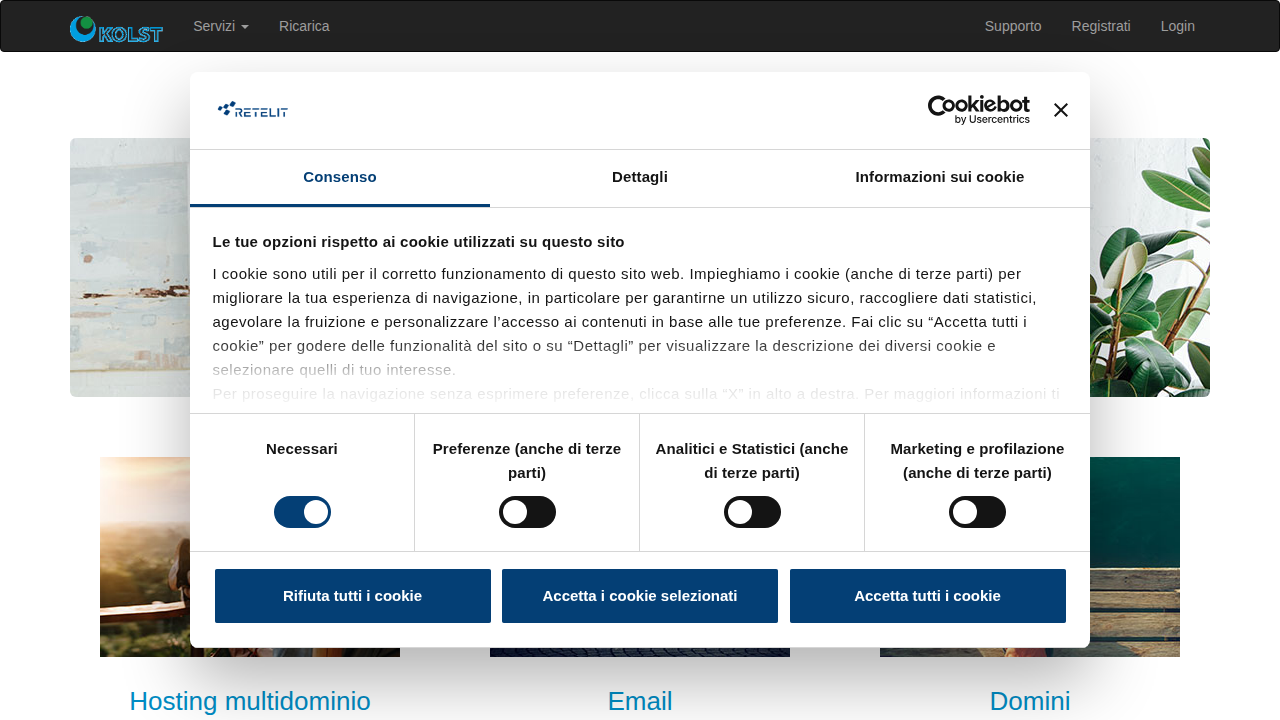The height and width of the screenshot is (720, 1280).
Task: Toggle the Necessari cookie switch
Action: (302, 512)
